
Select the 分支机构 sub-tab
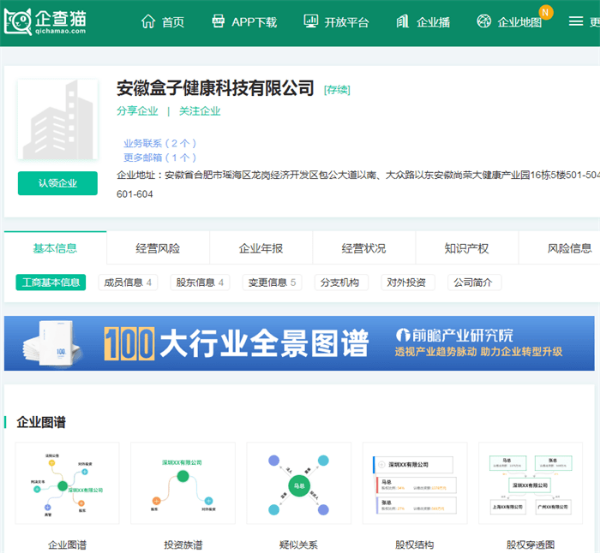tap(340, 282)
